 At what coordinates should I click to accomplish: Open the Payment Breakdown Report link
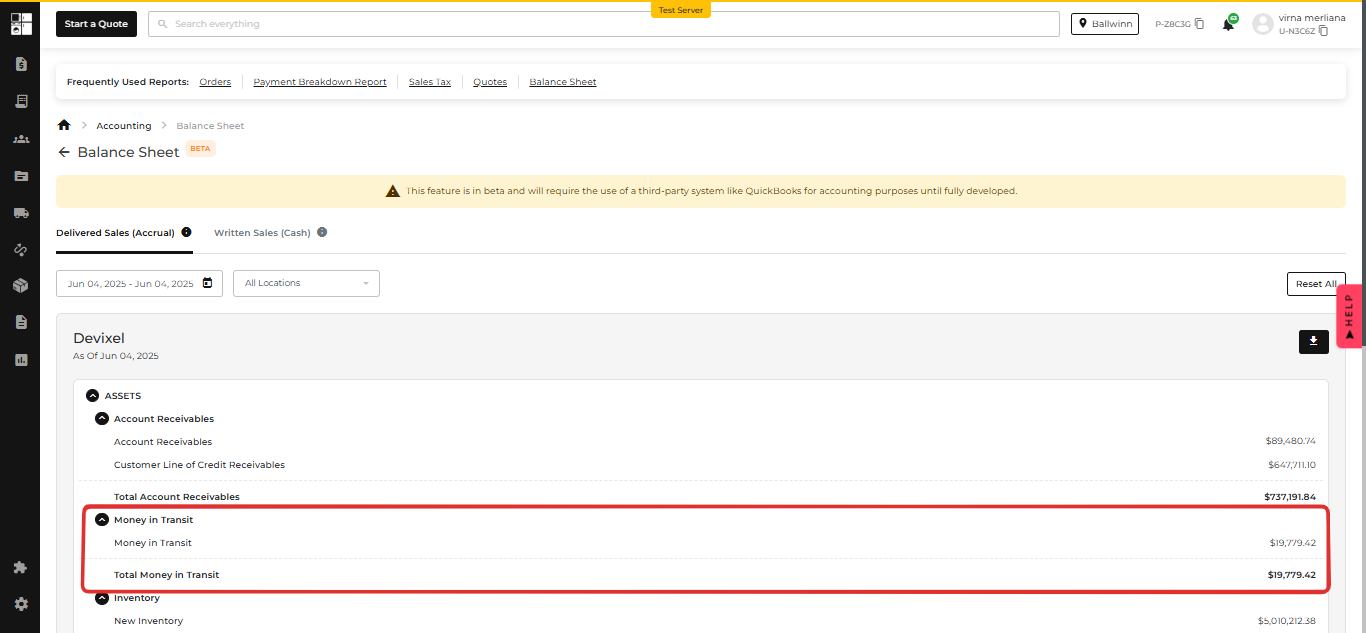pyautogui.click(x=319, y=82)
